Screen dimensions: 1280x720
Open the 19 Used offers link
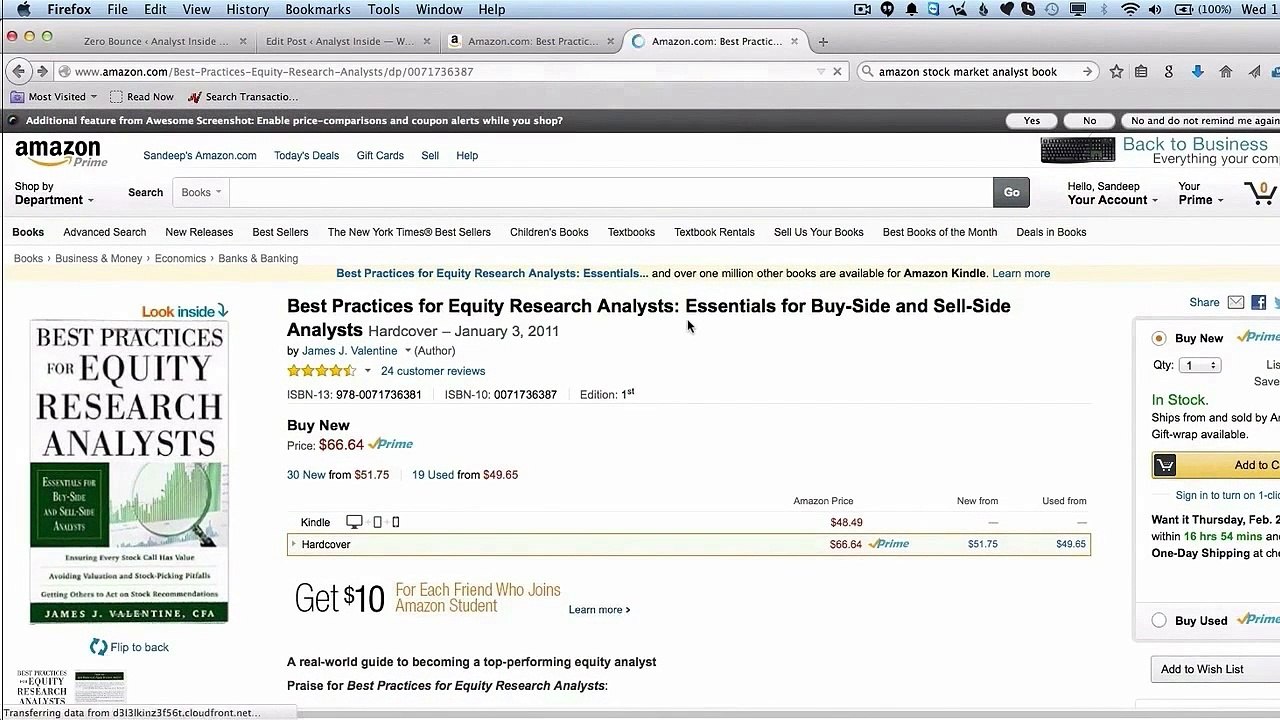[433, 475]
